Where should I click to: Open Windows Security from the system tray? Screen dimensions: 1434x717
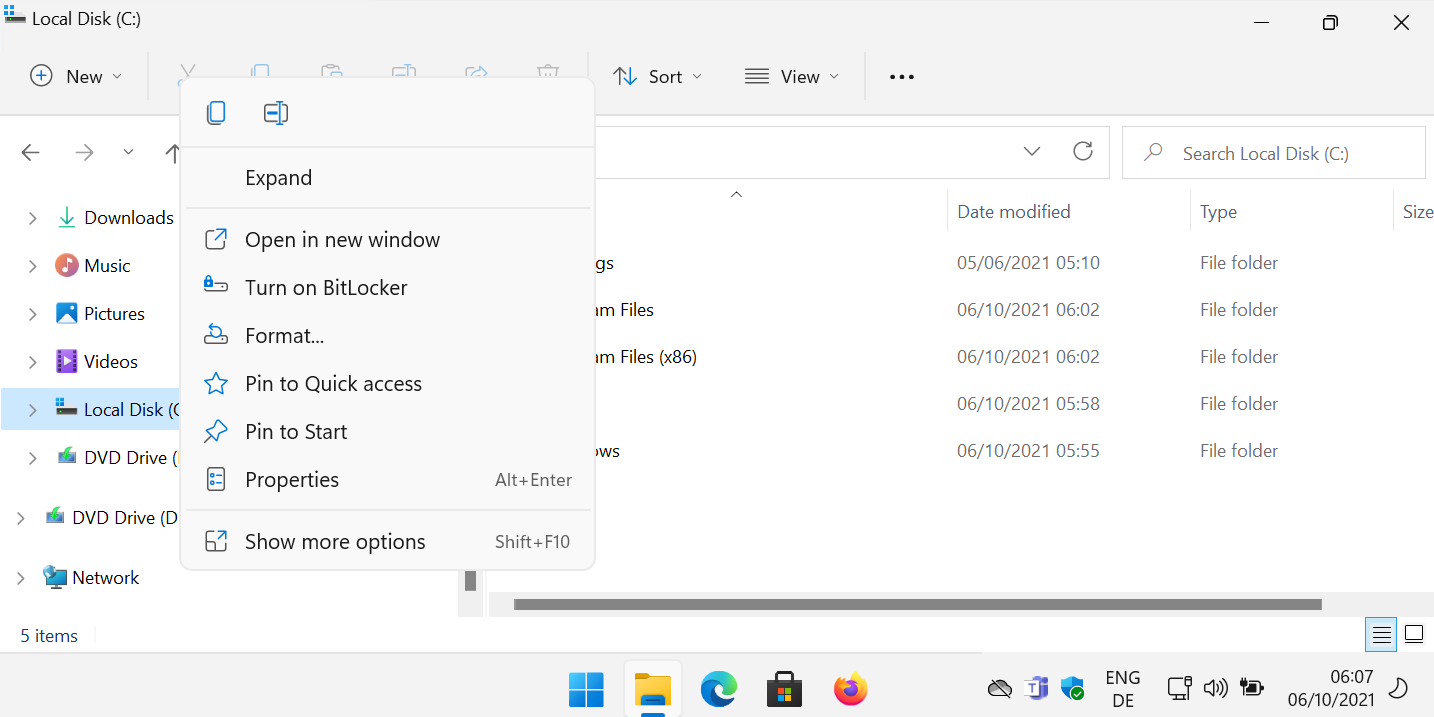click(1072, 688)
